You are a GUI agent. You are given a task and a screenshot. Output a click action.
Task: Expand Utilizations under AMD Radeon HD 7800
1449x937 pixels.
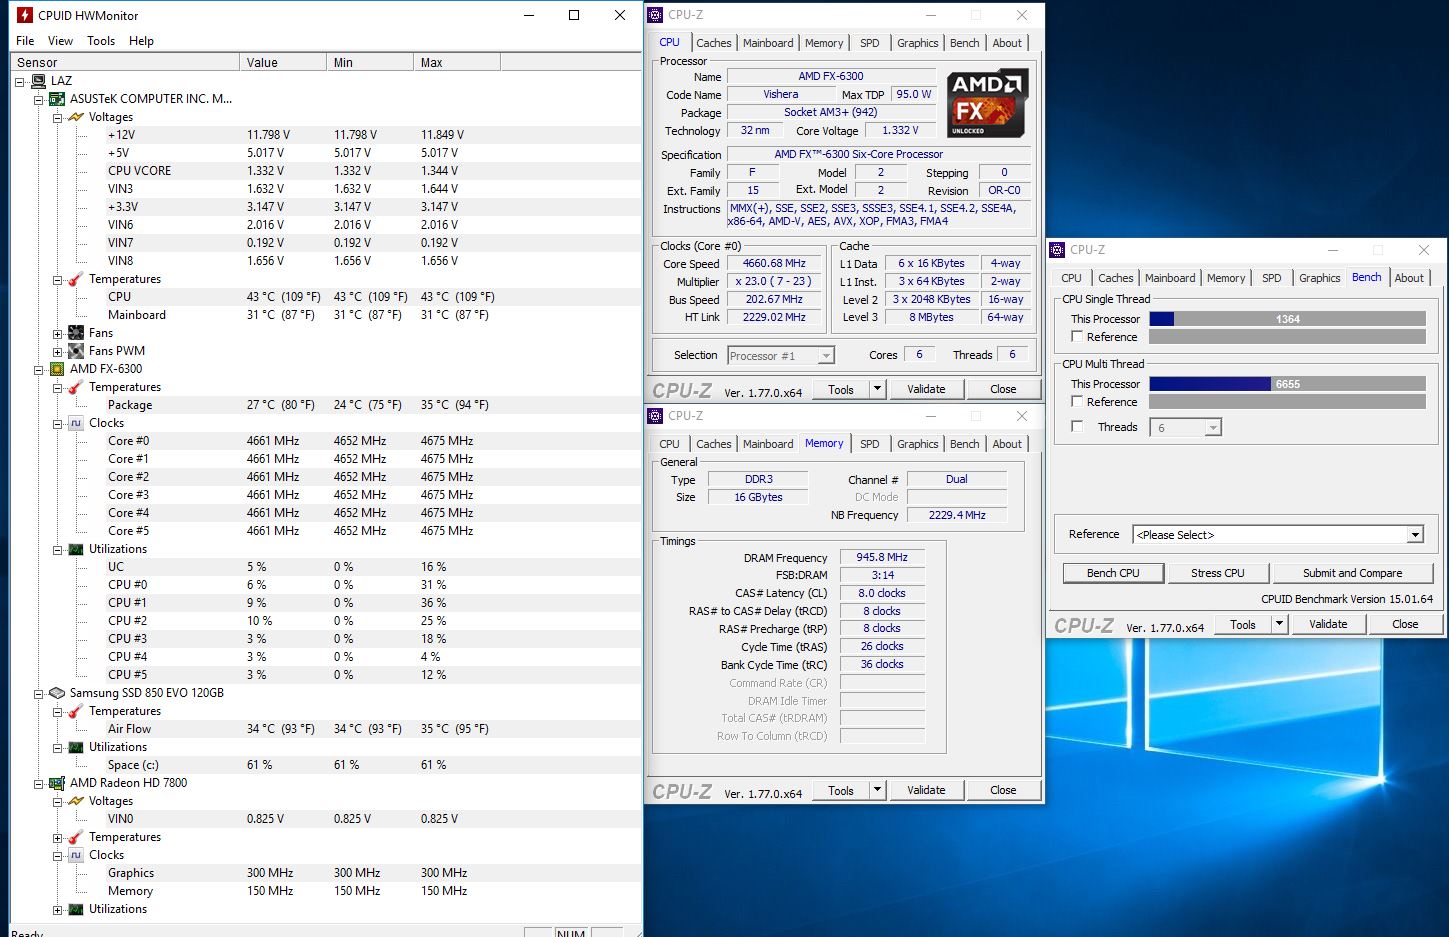58,909
